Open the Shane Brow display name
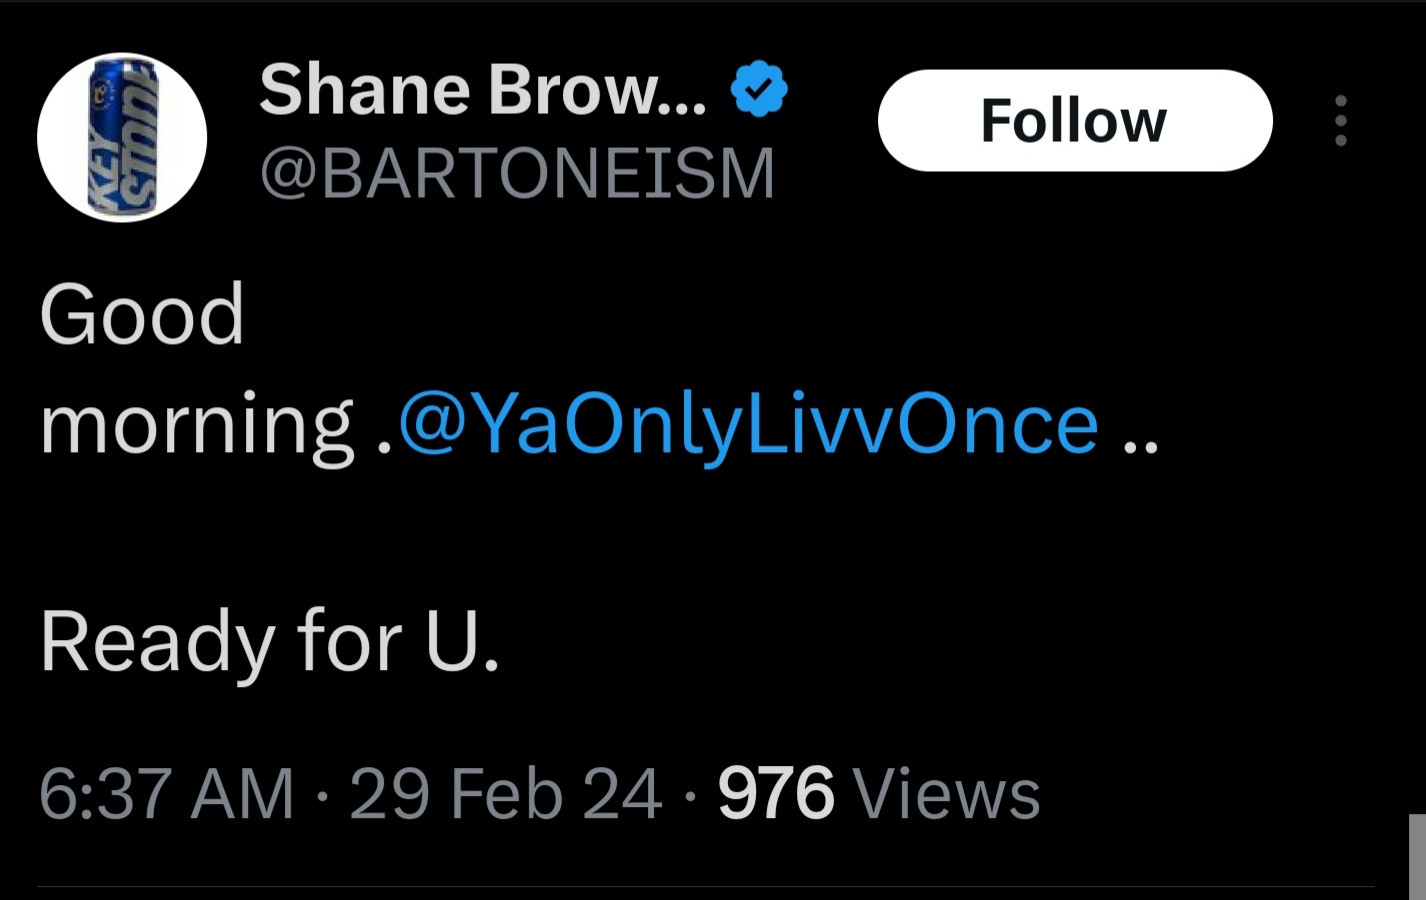 482,90
